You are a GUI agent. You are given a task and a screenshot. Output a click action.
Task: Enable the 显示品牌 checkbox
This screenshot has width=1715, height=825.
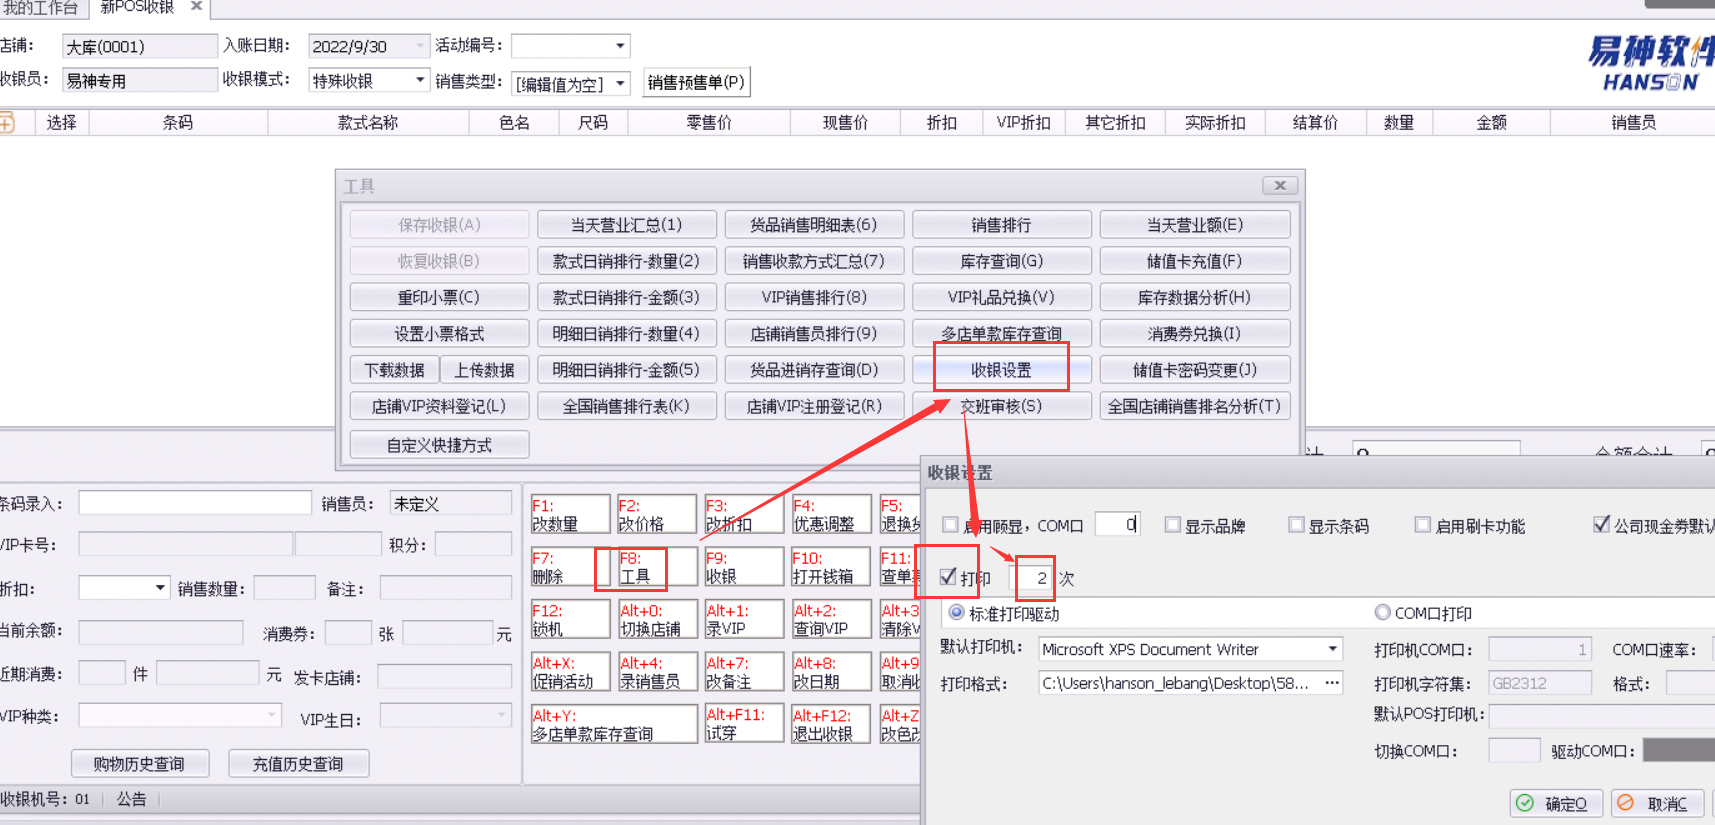pos(1173,525)
